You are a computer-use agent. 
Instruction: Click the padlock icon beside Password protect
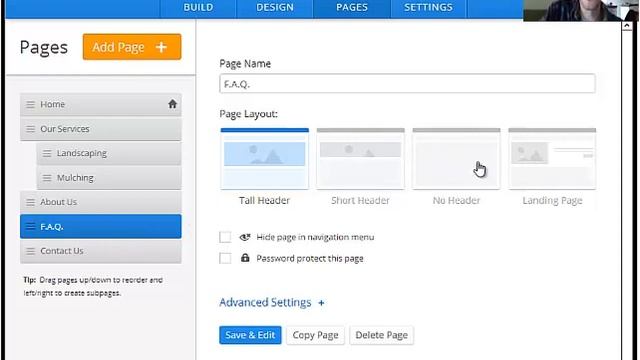[x=245, y=258]
